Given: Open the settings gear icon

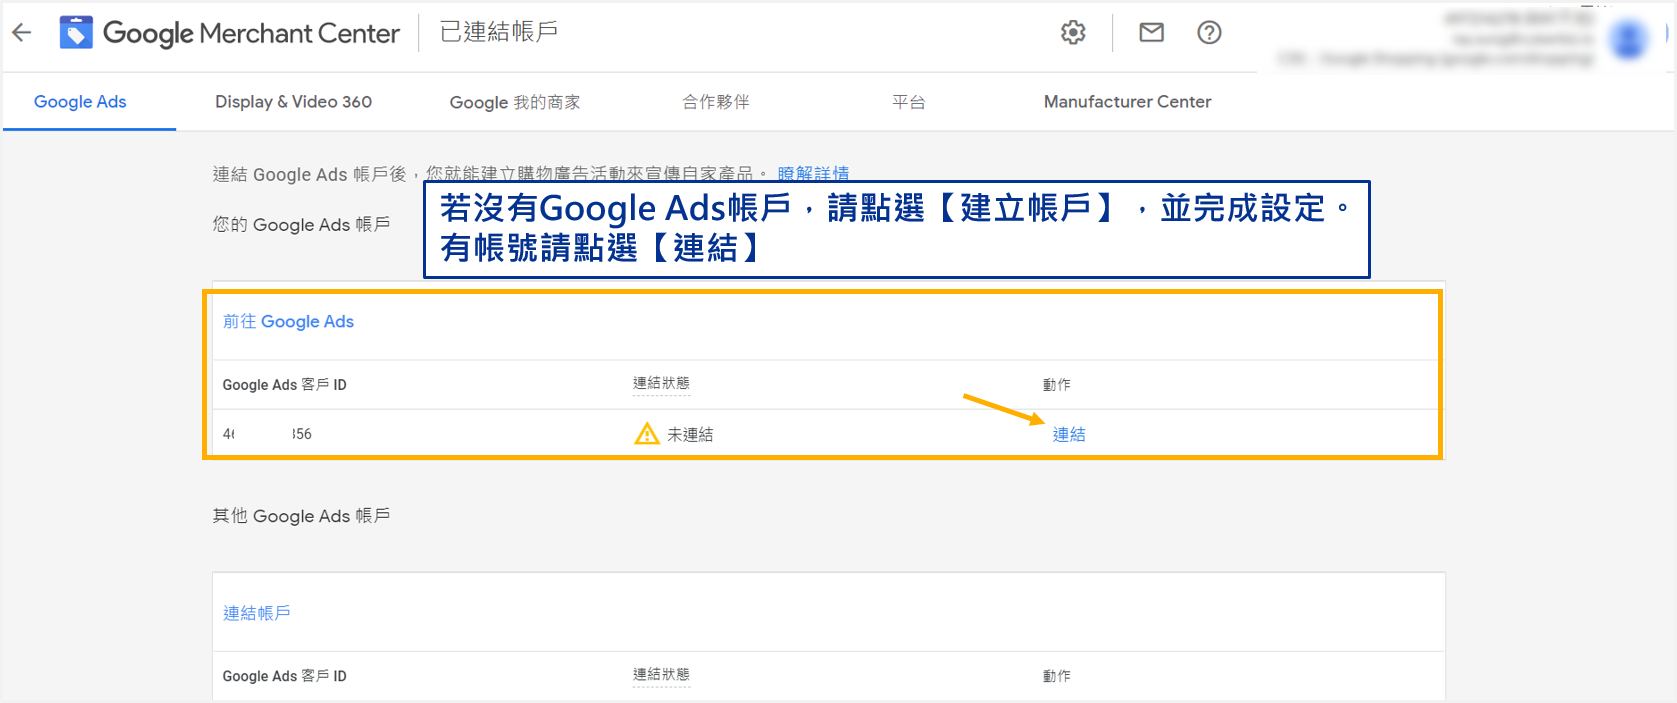Looking at the screenshot, I should pos(1073,33).
